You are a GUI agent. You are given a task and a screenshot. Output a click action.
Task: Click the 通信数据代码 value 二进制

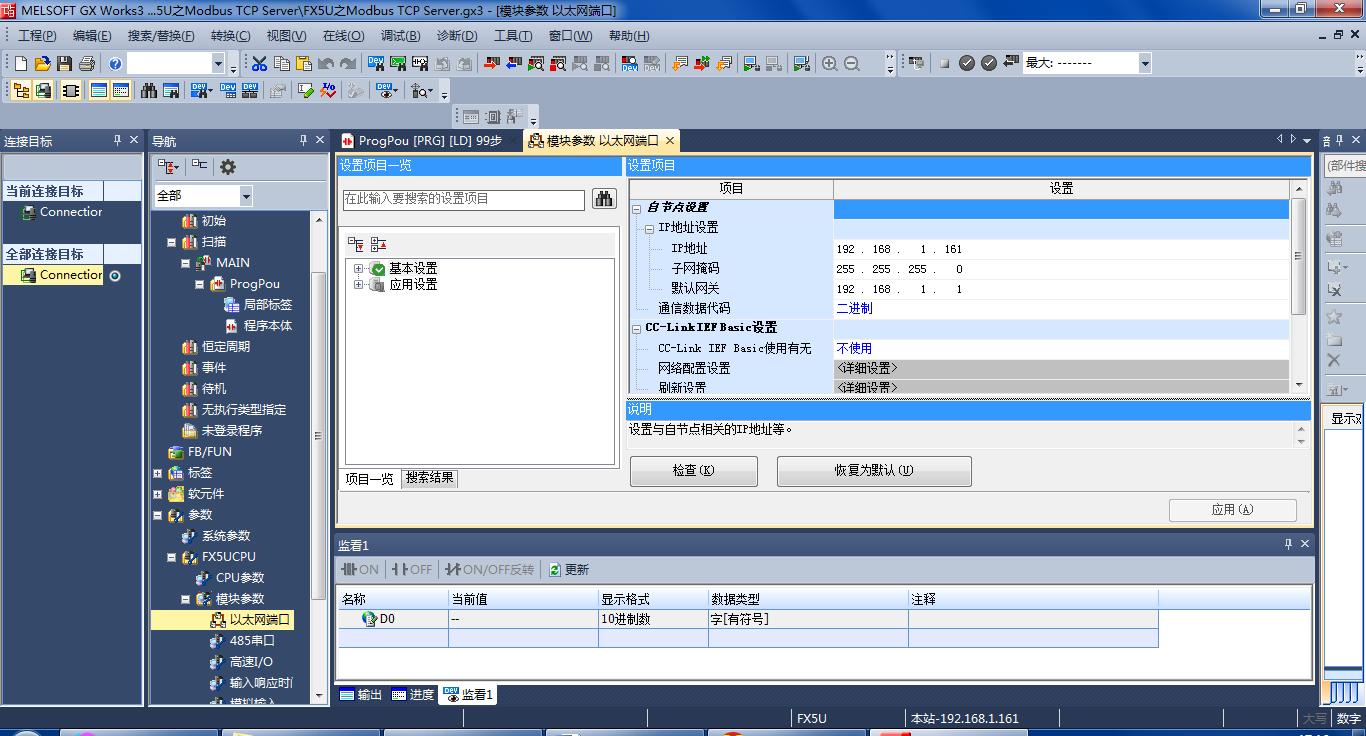coord(1061,308)
